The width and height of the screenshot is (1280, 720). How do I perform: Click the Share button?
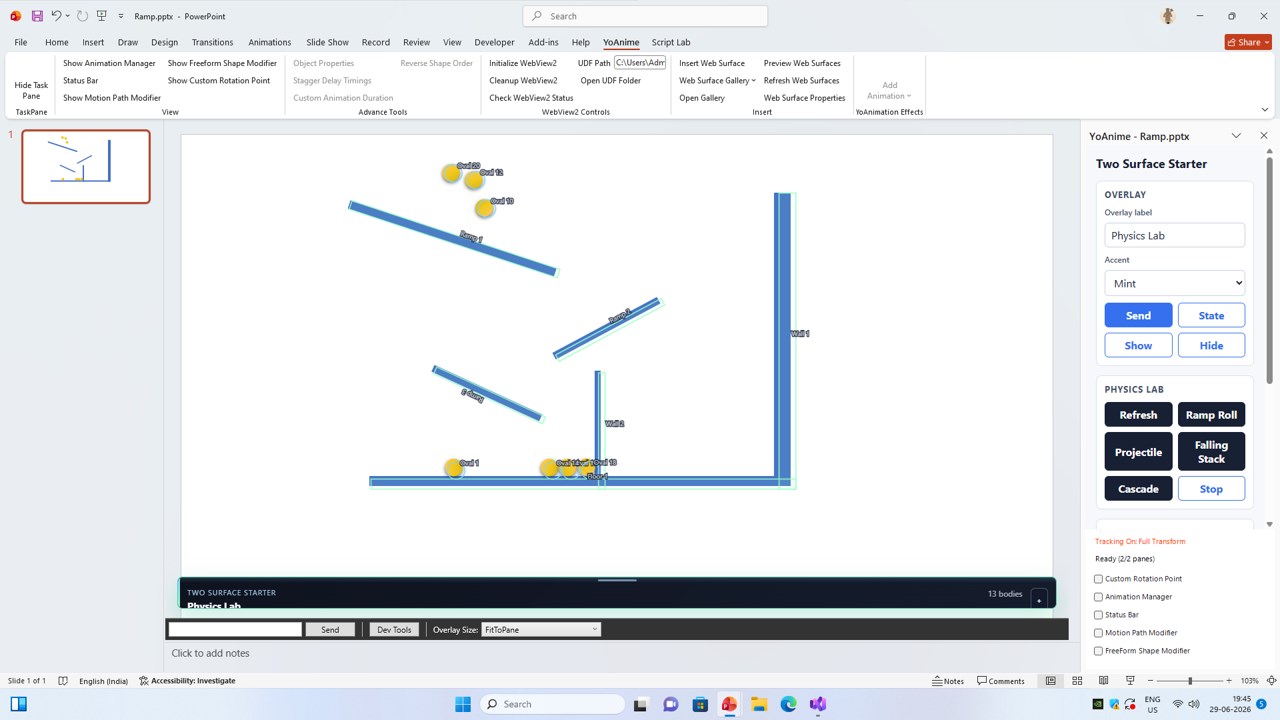click(1248, 42)
